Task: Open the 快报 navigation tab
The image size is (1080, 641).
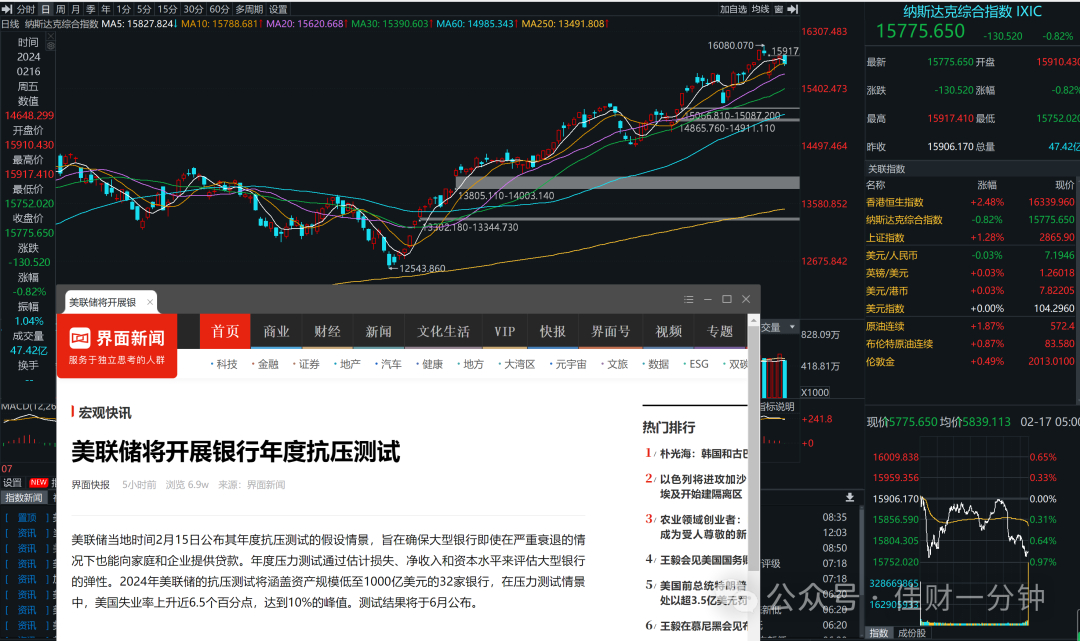Action: [x=552, y=331]
